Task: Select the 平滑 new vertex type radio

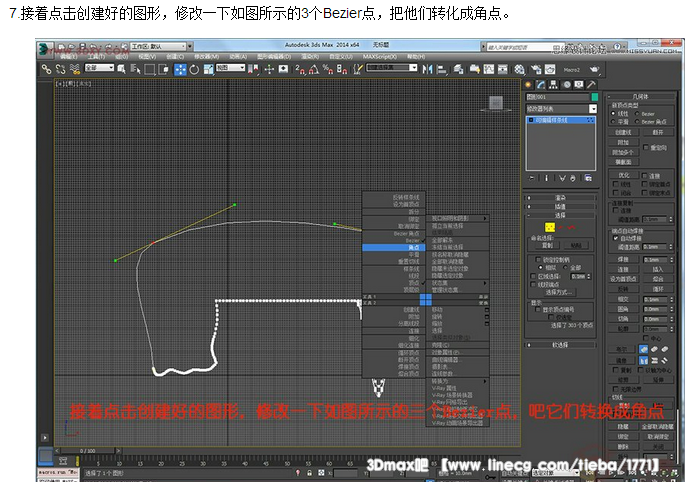Action: (x=613, y=121)
